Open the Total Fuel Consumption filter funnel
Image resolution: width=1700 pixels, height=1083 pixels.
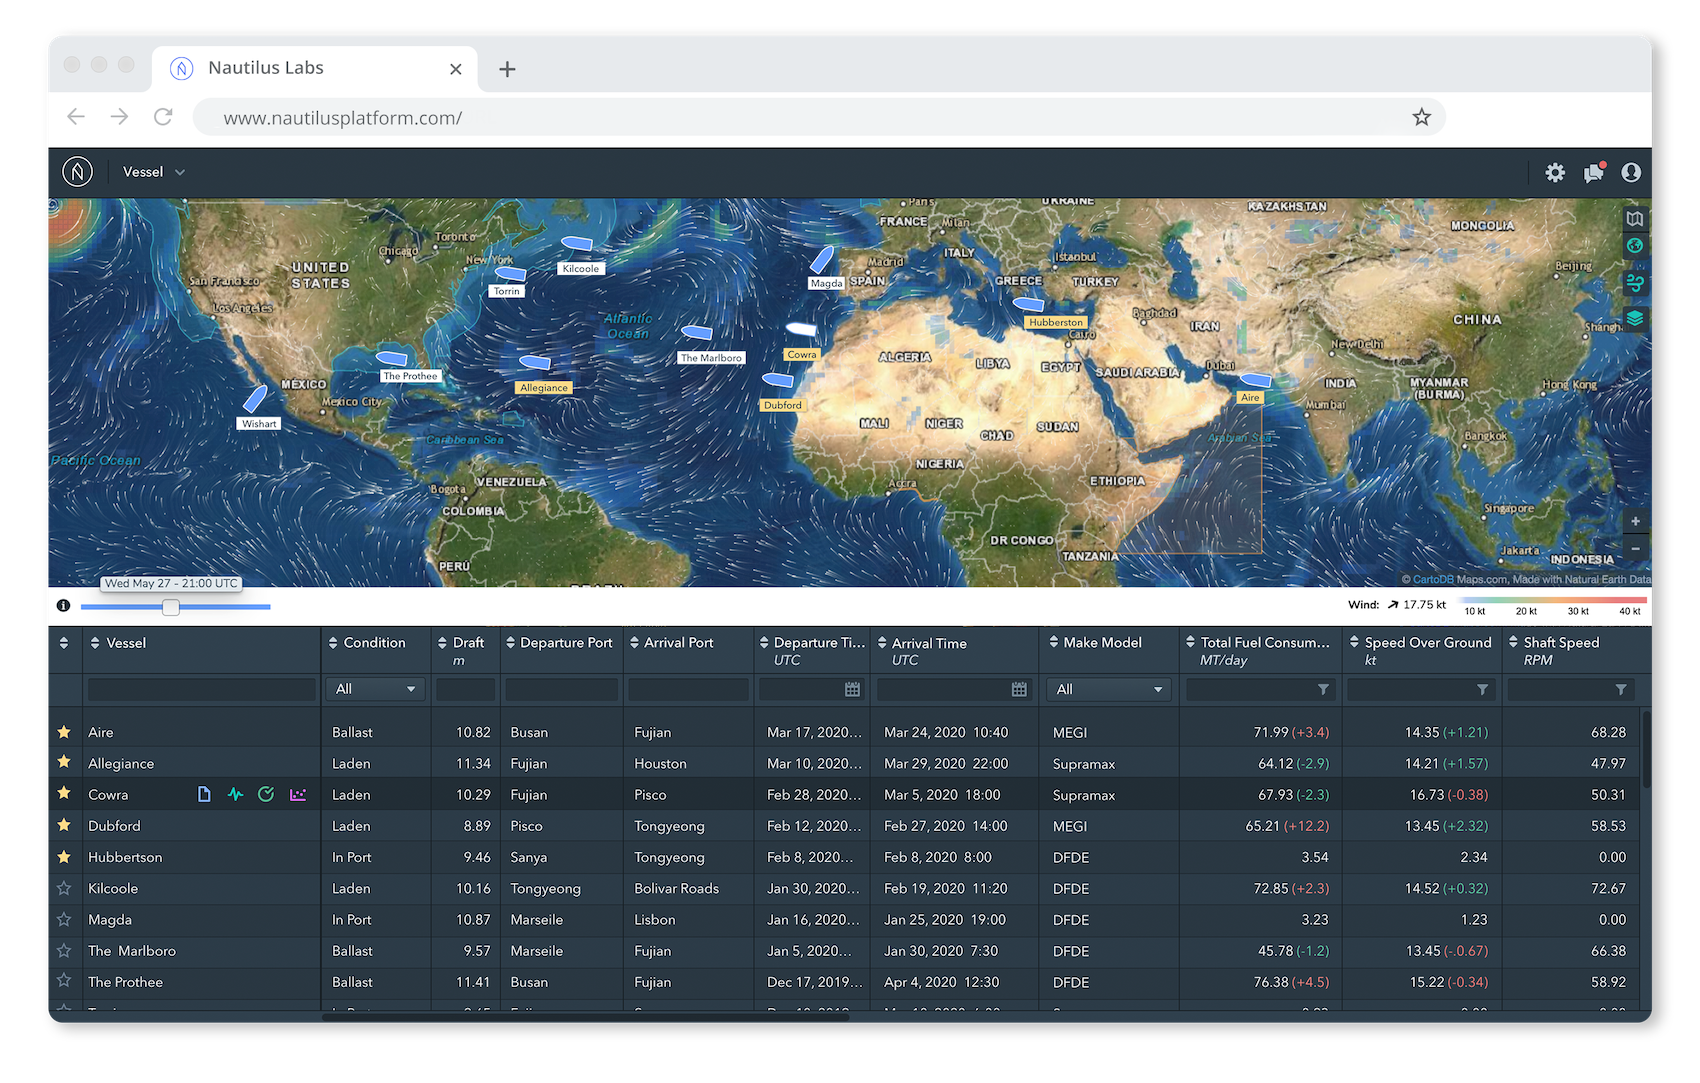pos(1323,689)
